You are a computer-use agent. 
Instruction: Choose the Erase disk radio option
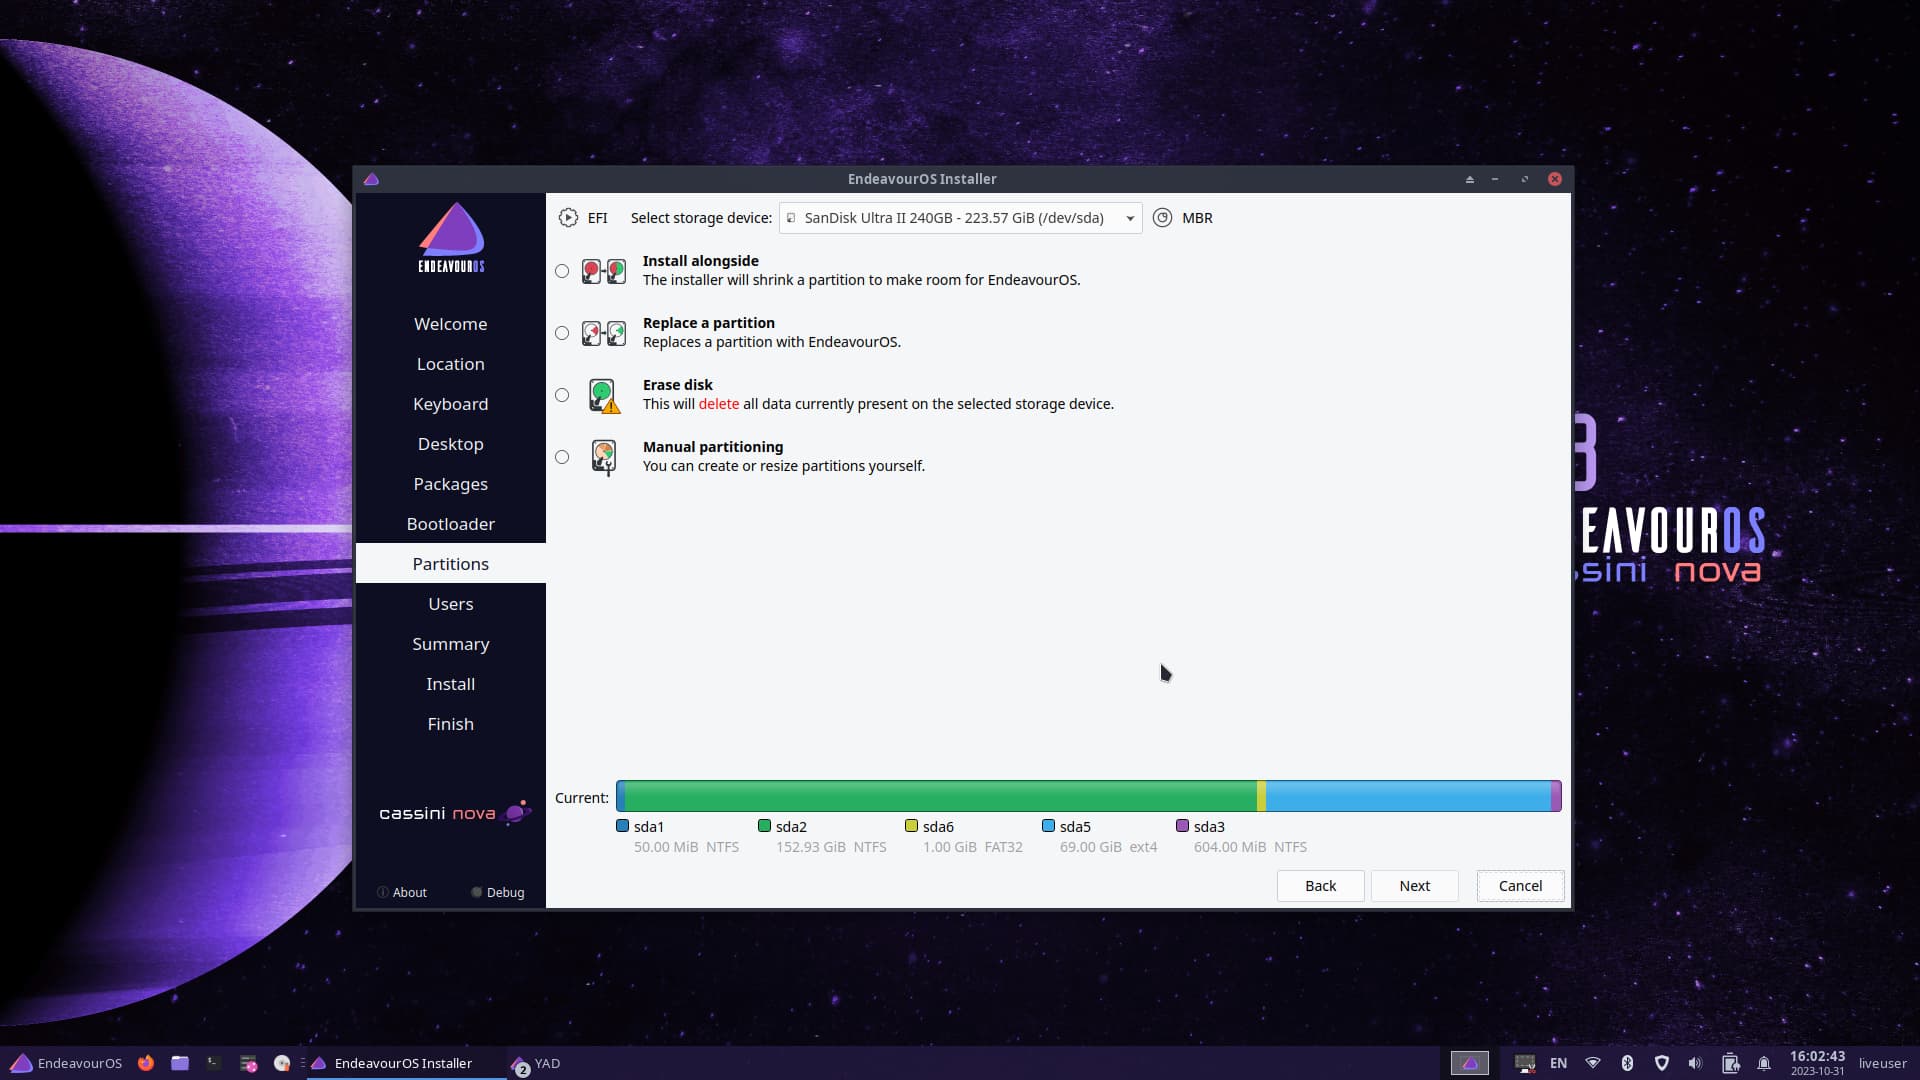coord(562,395)
